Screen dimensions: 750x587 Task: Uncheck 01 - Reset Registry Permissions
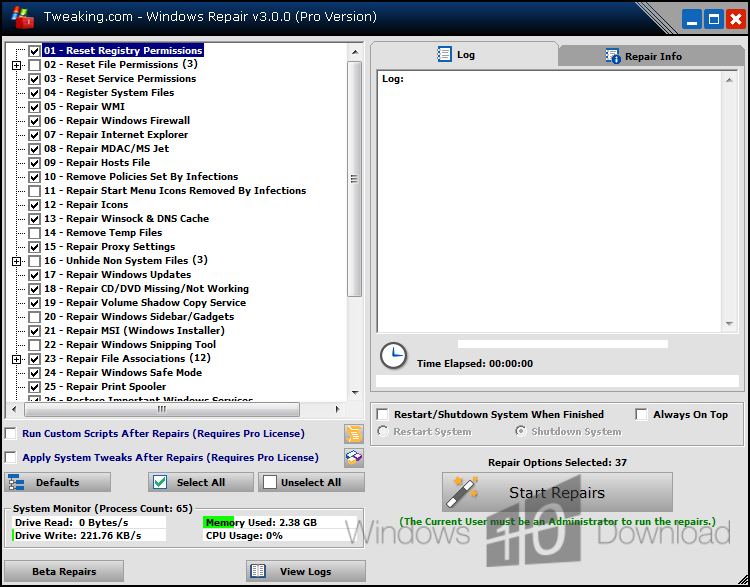click(34, 51)
